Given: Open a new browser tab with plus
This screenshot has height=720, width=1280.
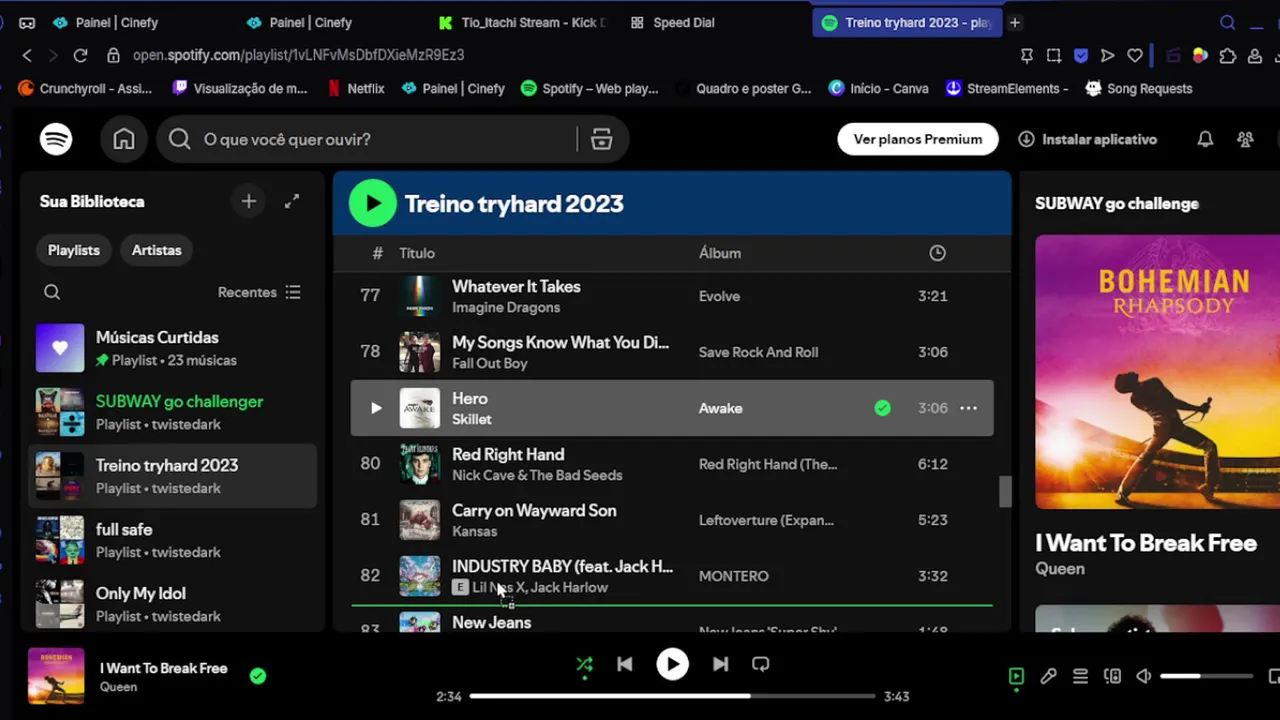Looking at the screenshot, I should [1014, 22].
